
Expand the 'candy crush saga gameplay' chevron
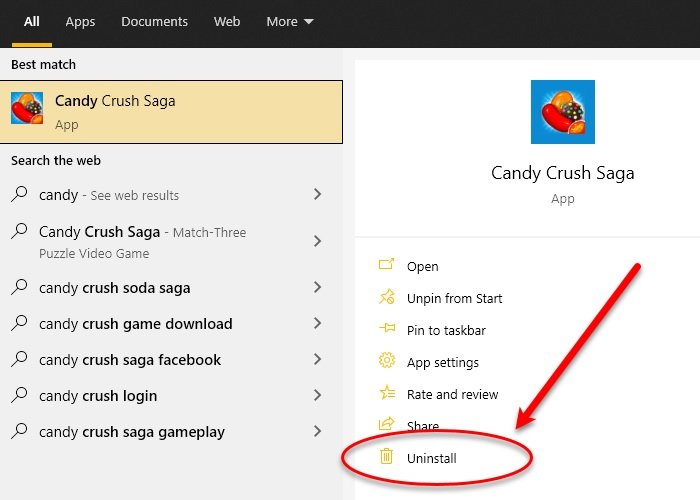(317, 431)
